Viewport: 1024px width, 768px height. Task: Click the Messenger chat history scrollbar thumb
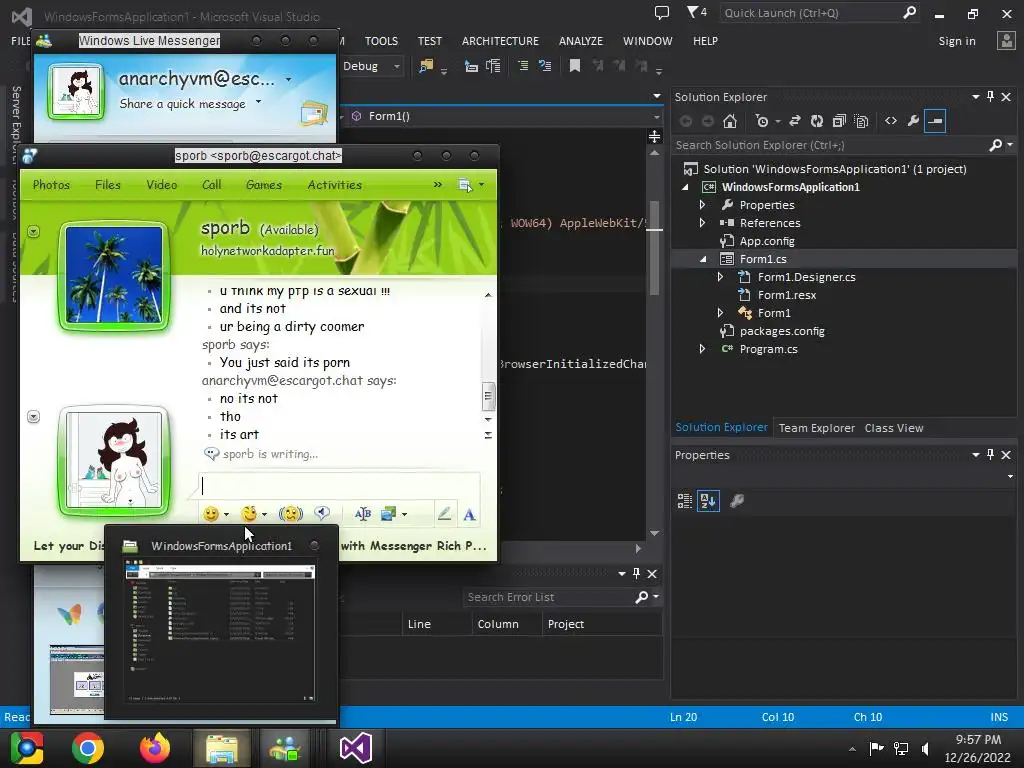pos(488,396)
